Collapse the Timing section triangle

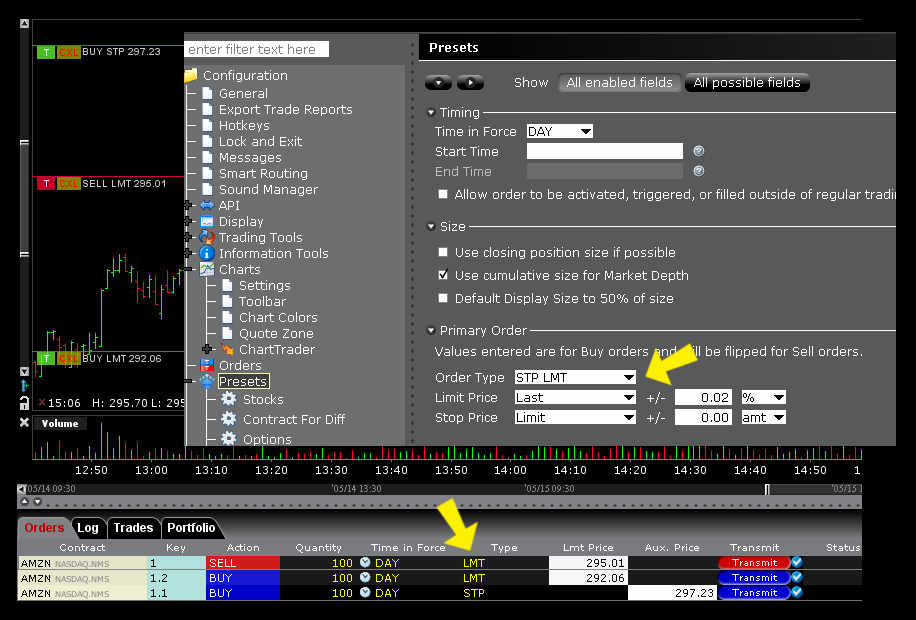pos(431,112)
